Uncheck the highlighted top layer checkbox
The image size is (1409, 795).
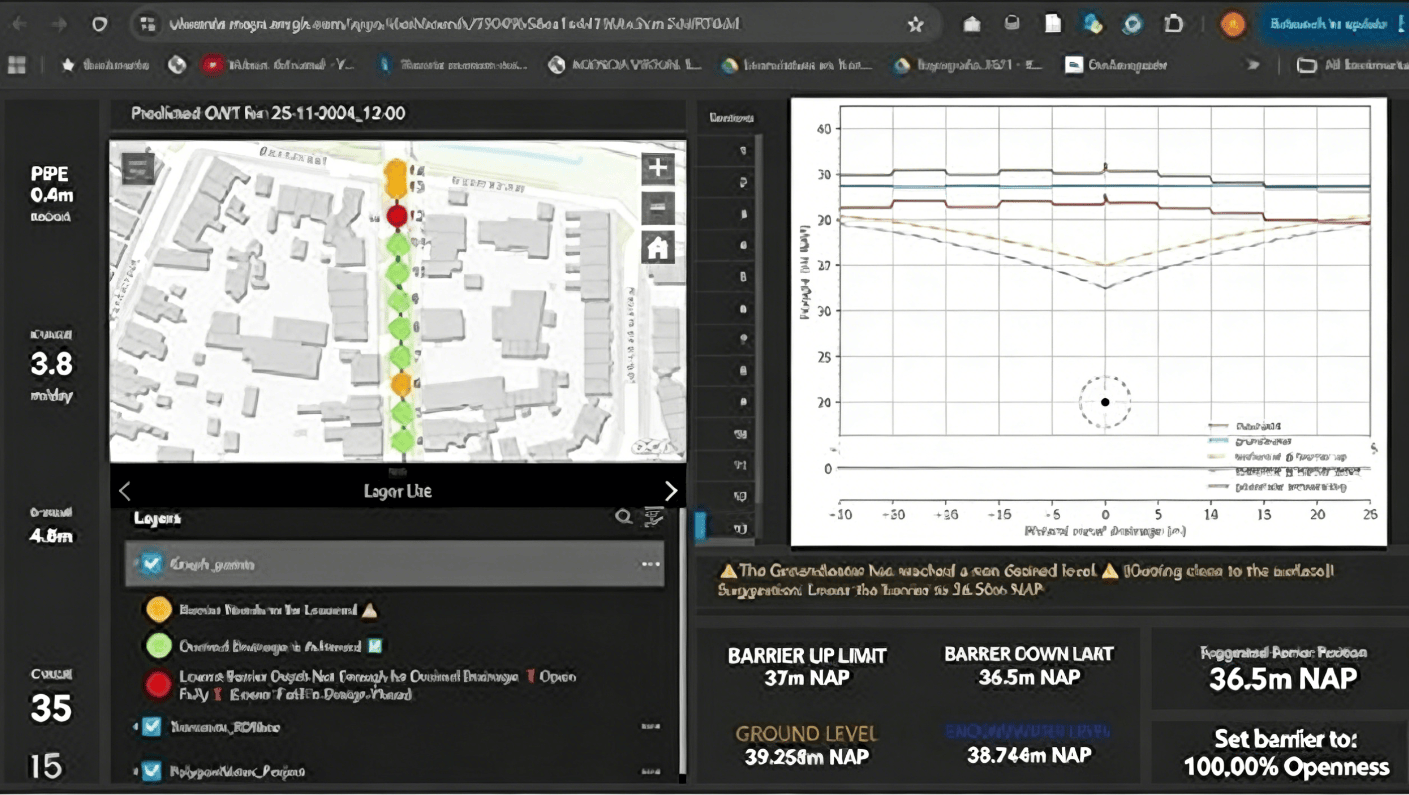point(151,565)
